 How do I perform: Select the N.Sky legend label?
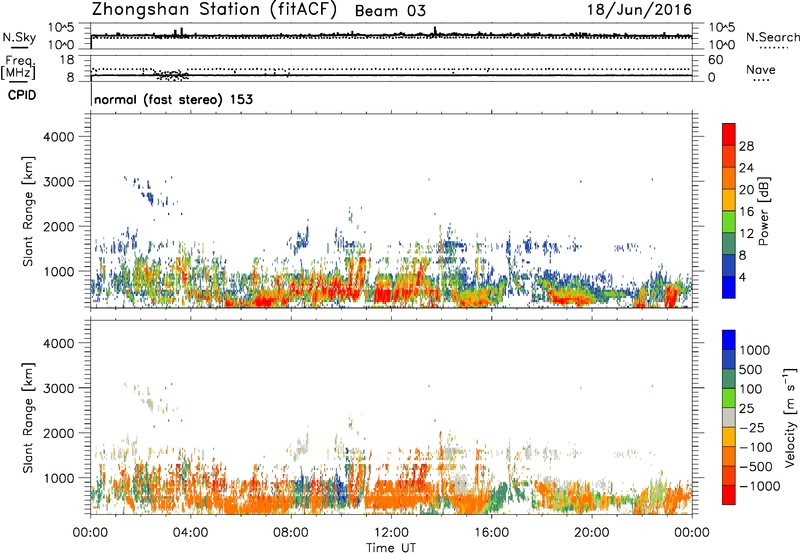[19, 37]
